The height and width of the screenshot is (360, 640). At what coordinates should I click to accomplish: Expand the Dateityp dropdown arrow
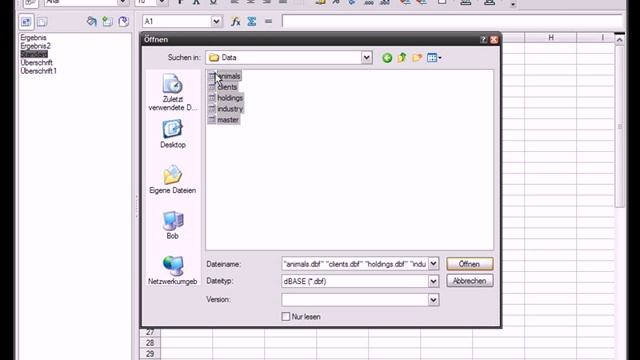click(433, 281)
